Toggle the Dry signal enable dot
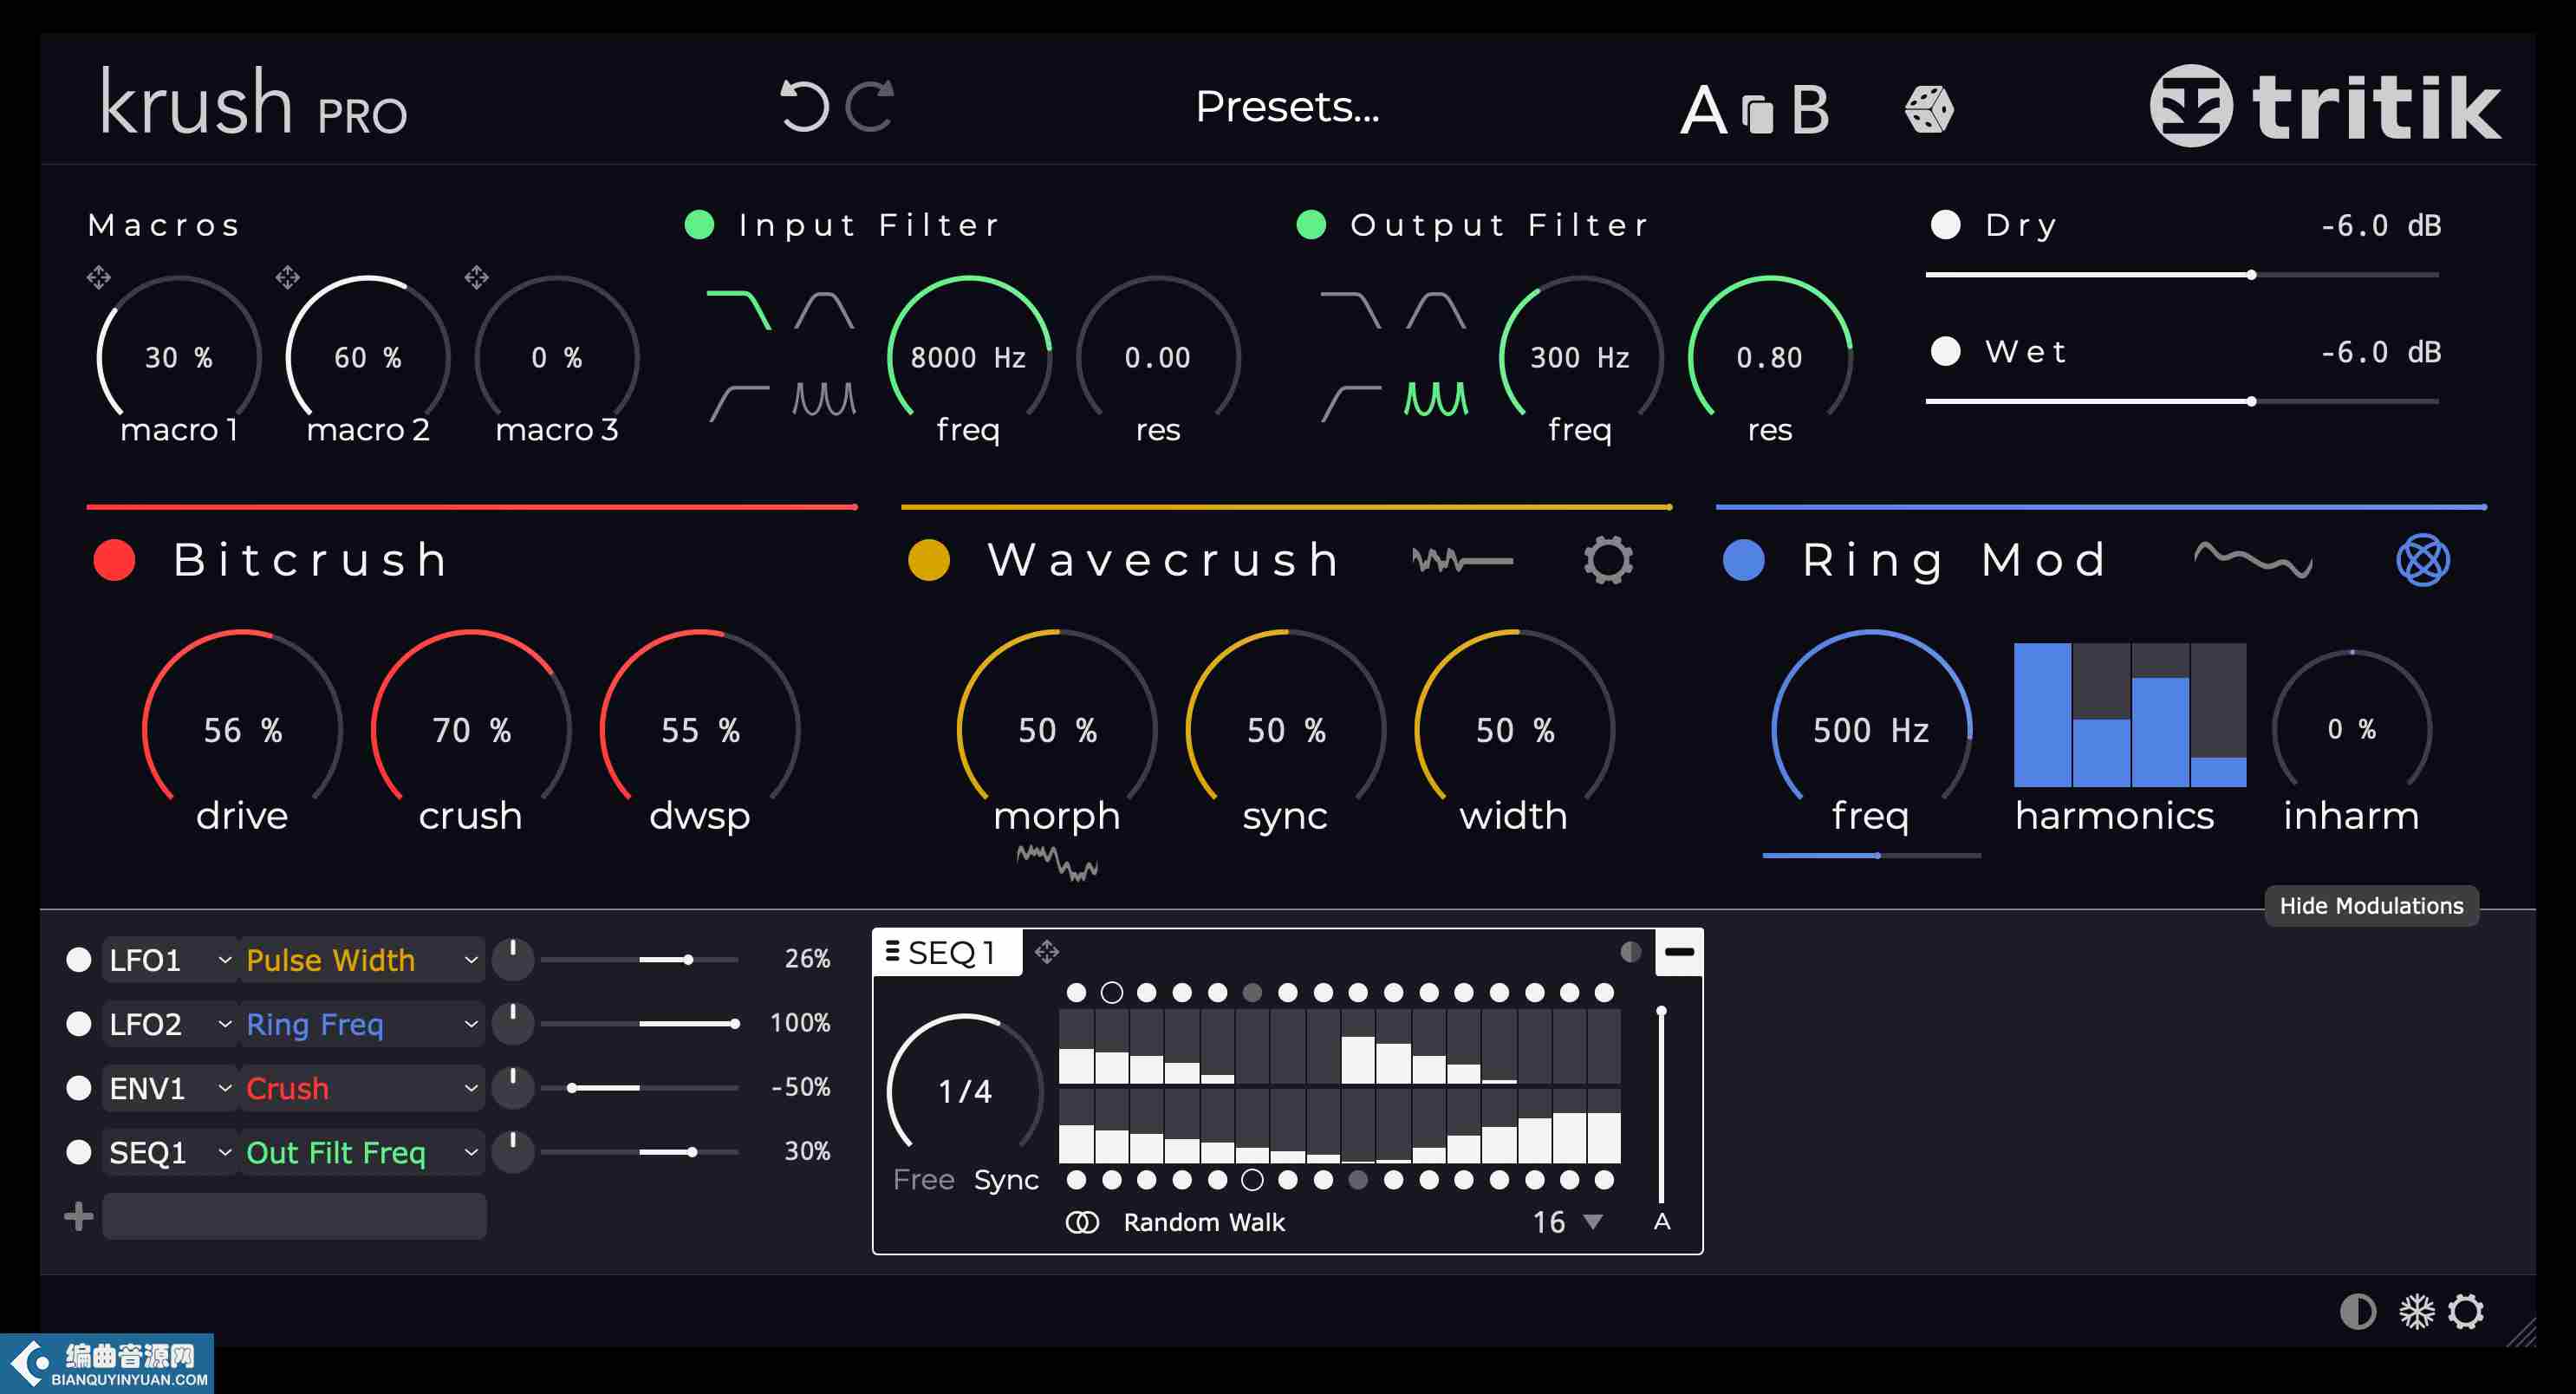 coord(1945,225)
